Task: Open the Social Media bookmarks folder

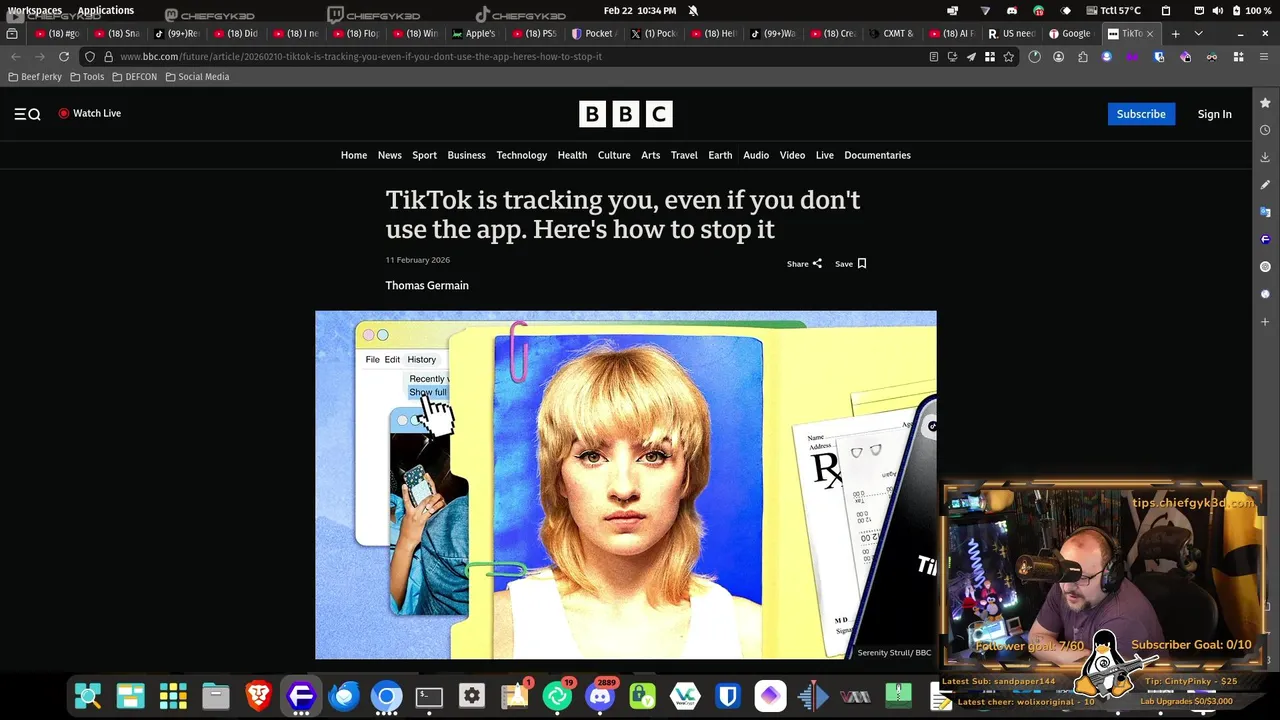Action: click(x=197, y=77)
